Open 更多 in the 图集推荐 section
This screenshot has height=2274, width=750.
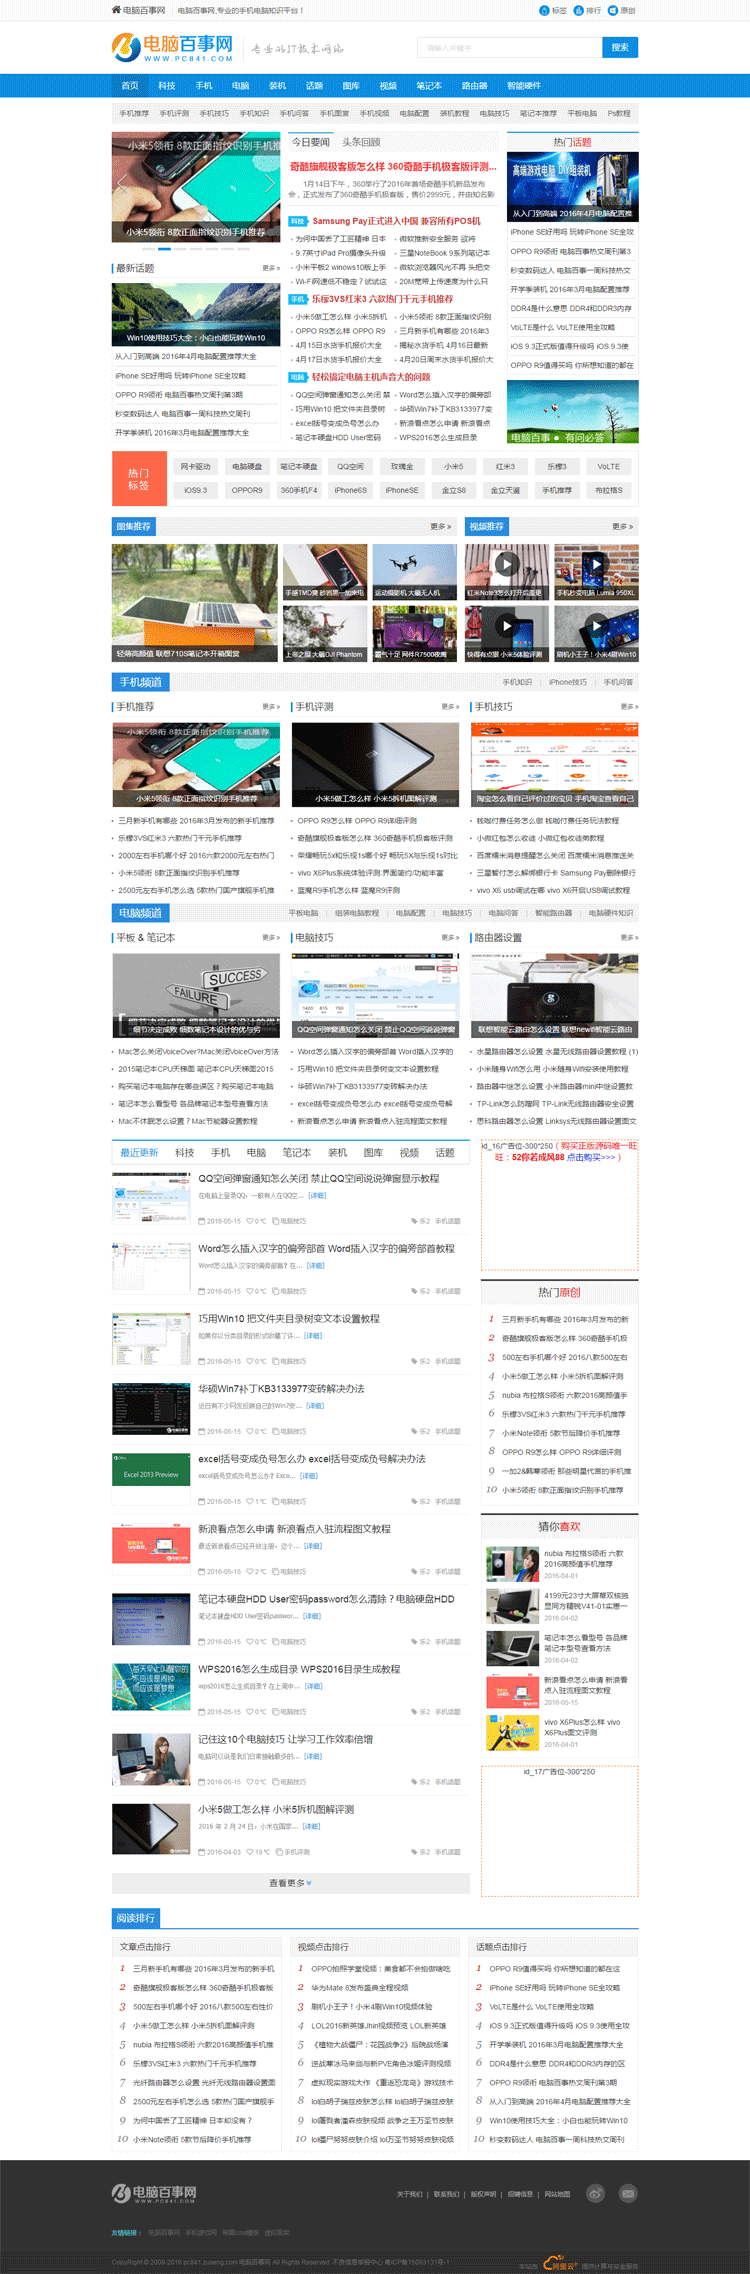click(440, 526)
